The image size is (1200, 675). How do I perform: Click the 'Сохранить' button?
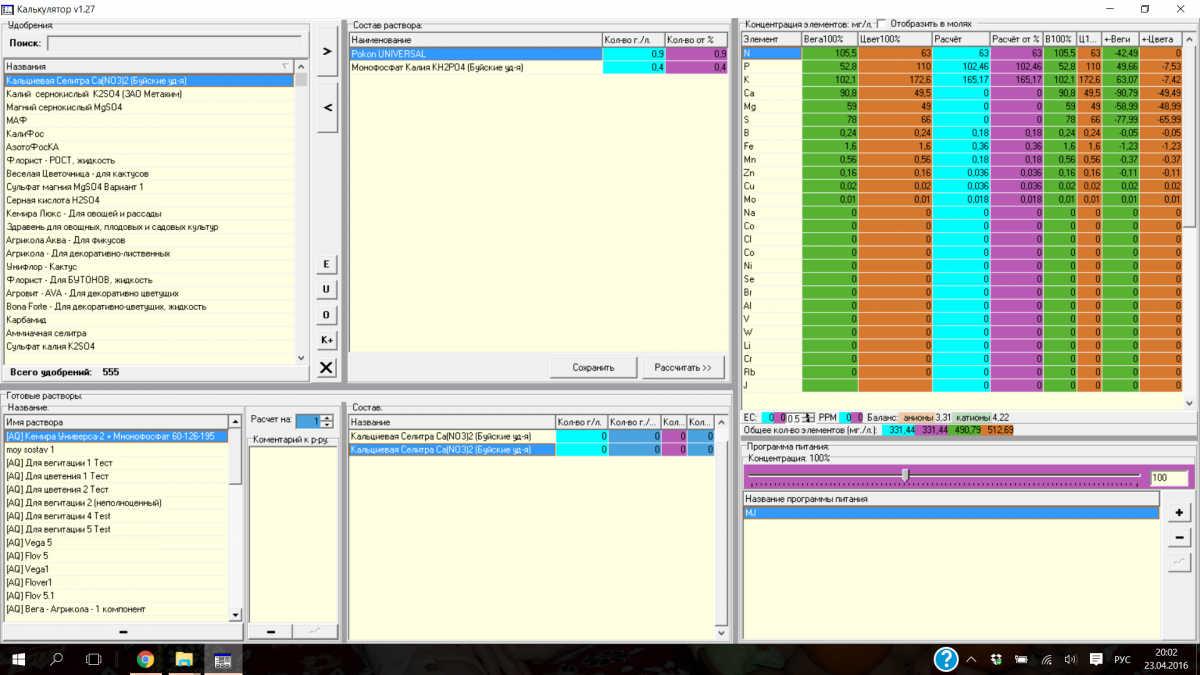(x=593, y=367)
